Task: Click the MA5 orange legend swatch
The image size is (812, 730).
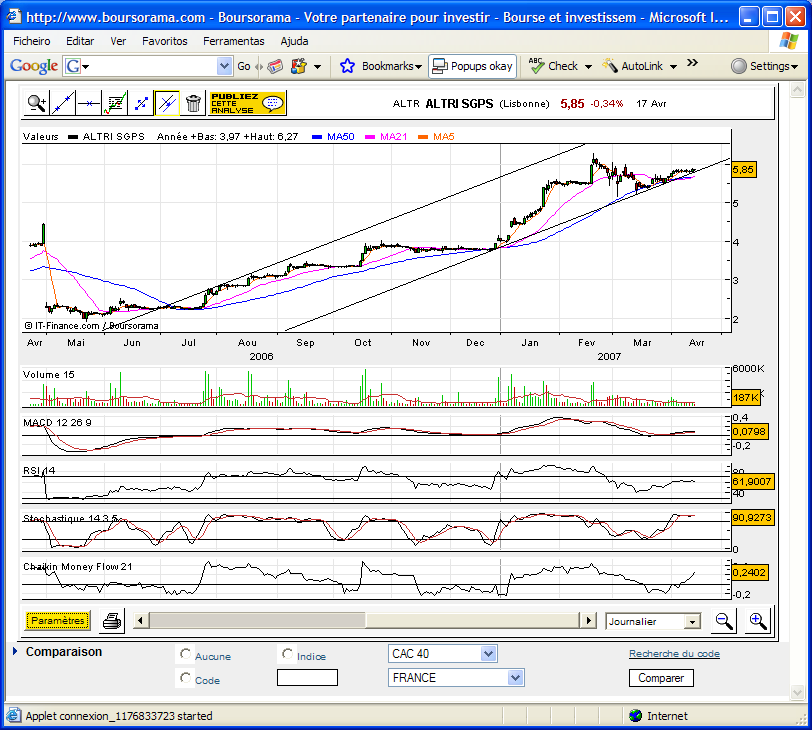Action: [423, 137]
